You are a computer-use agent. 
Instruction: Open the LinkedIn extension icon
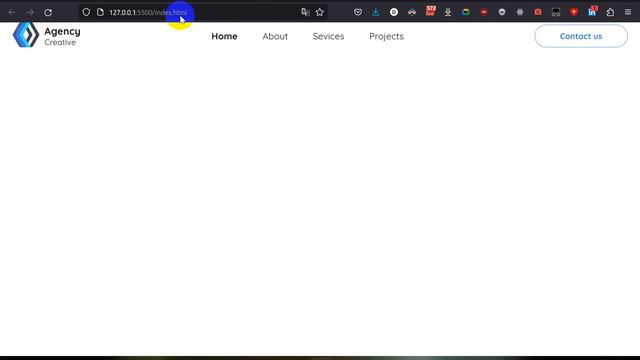(592, 11)
